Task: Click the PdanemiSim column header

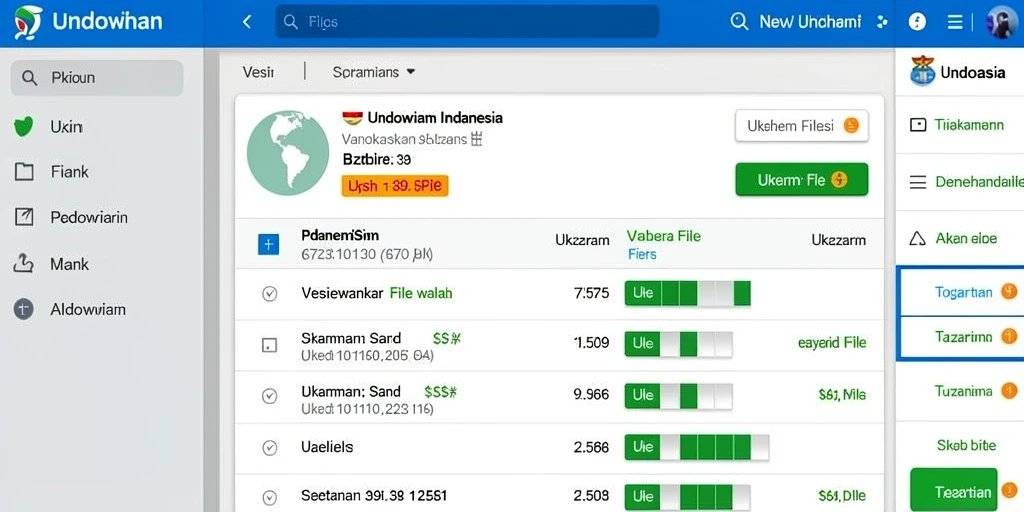Action: 340,235
